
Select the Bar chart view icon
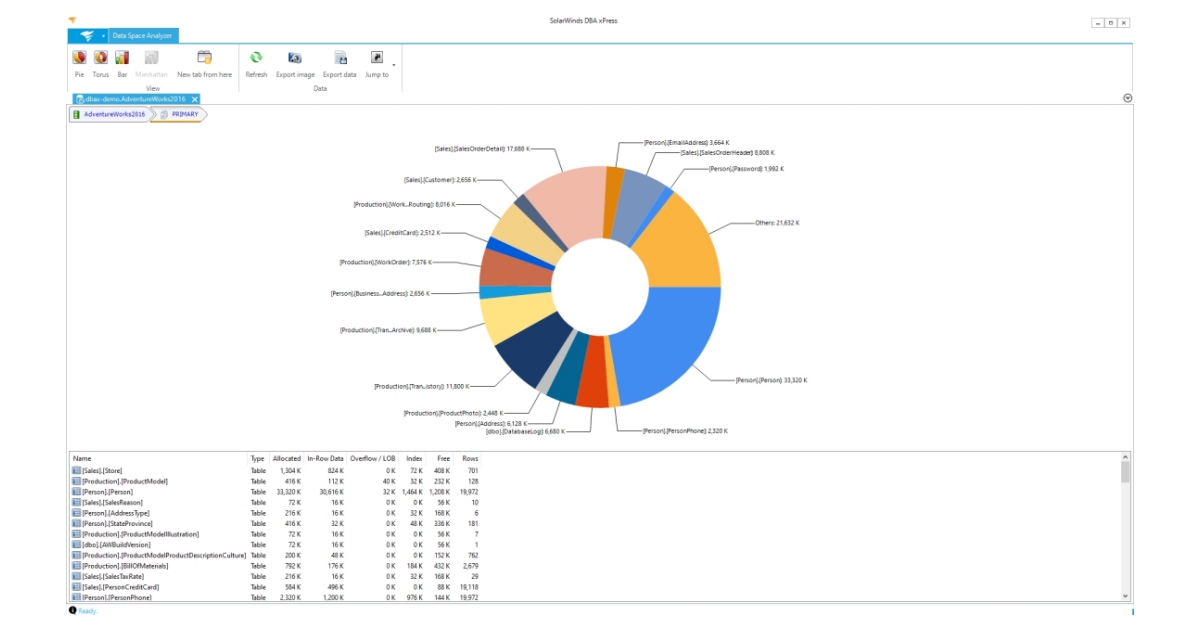121,57
